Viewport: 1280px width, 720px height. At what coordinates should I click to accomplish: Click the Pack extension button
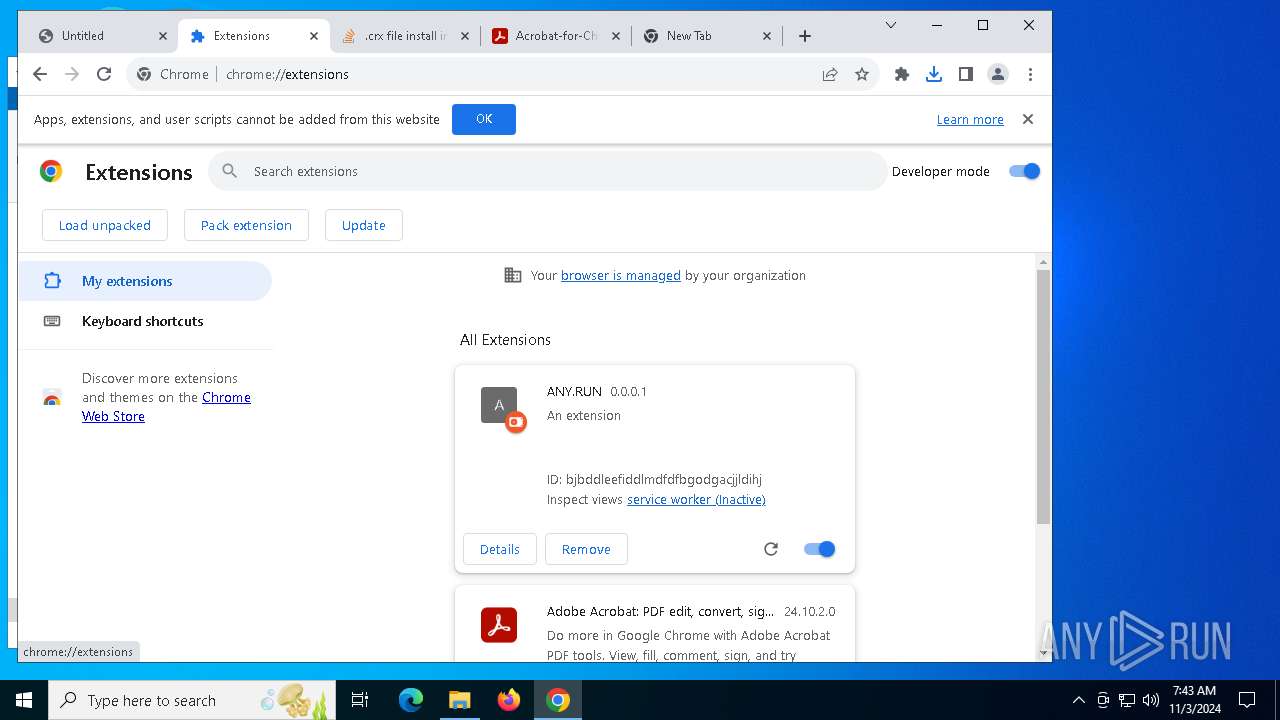pyautogui.click(x=246, y=225)
